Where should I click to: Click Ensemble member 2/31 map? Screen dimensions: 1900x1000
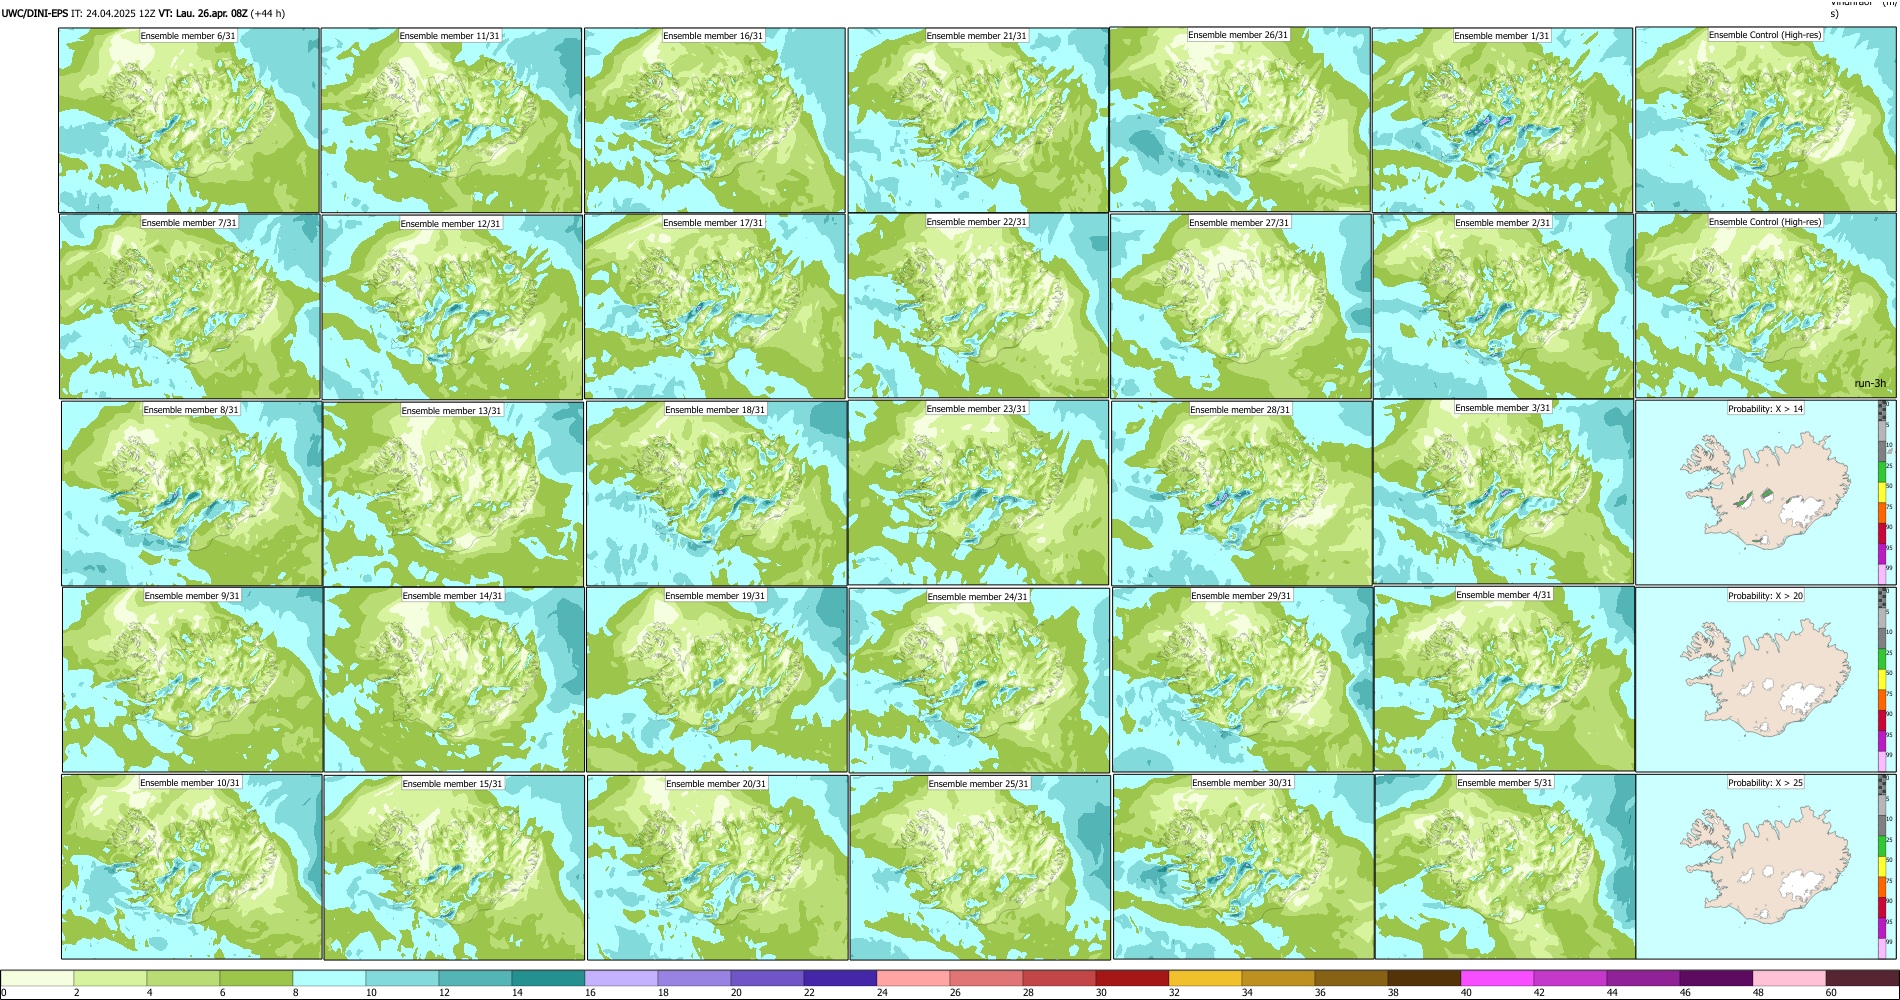1503,307
